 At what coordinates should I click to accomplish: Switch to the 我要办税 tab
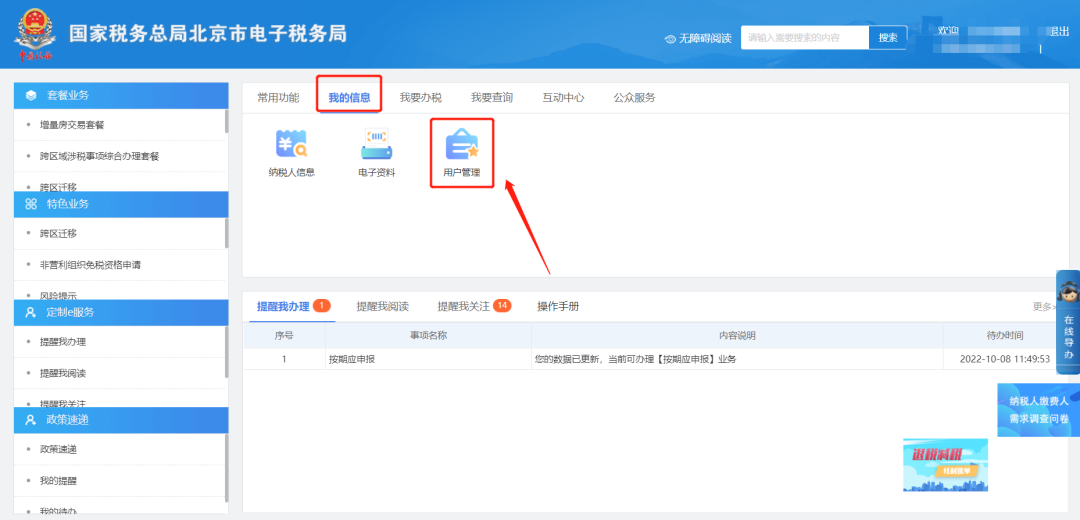coord(420,98)
